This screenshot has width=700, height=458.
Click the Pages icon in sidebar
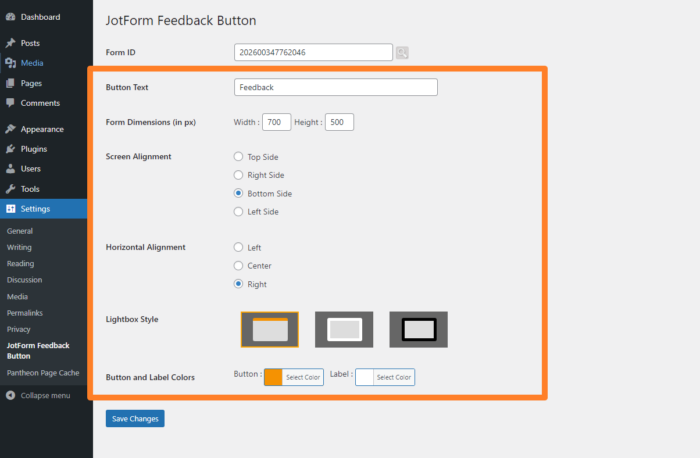pyautogui.click(x=10, y=83)
